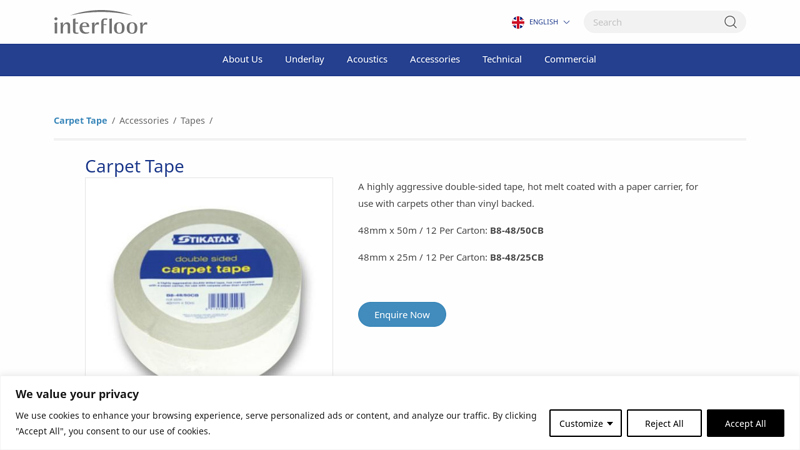Open the About Us menu
This screenshot has height=450, width=800.
click(242, 59)
